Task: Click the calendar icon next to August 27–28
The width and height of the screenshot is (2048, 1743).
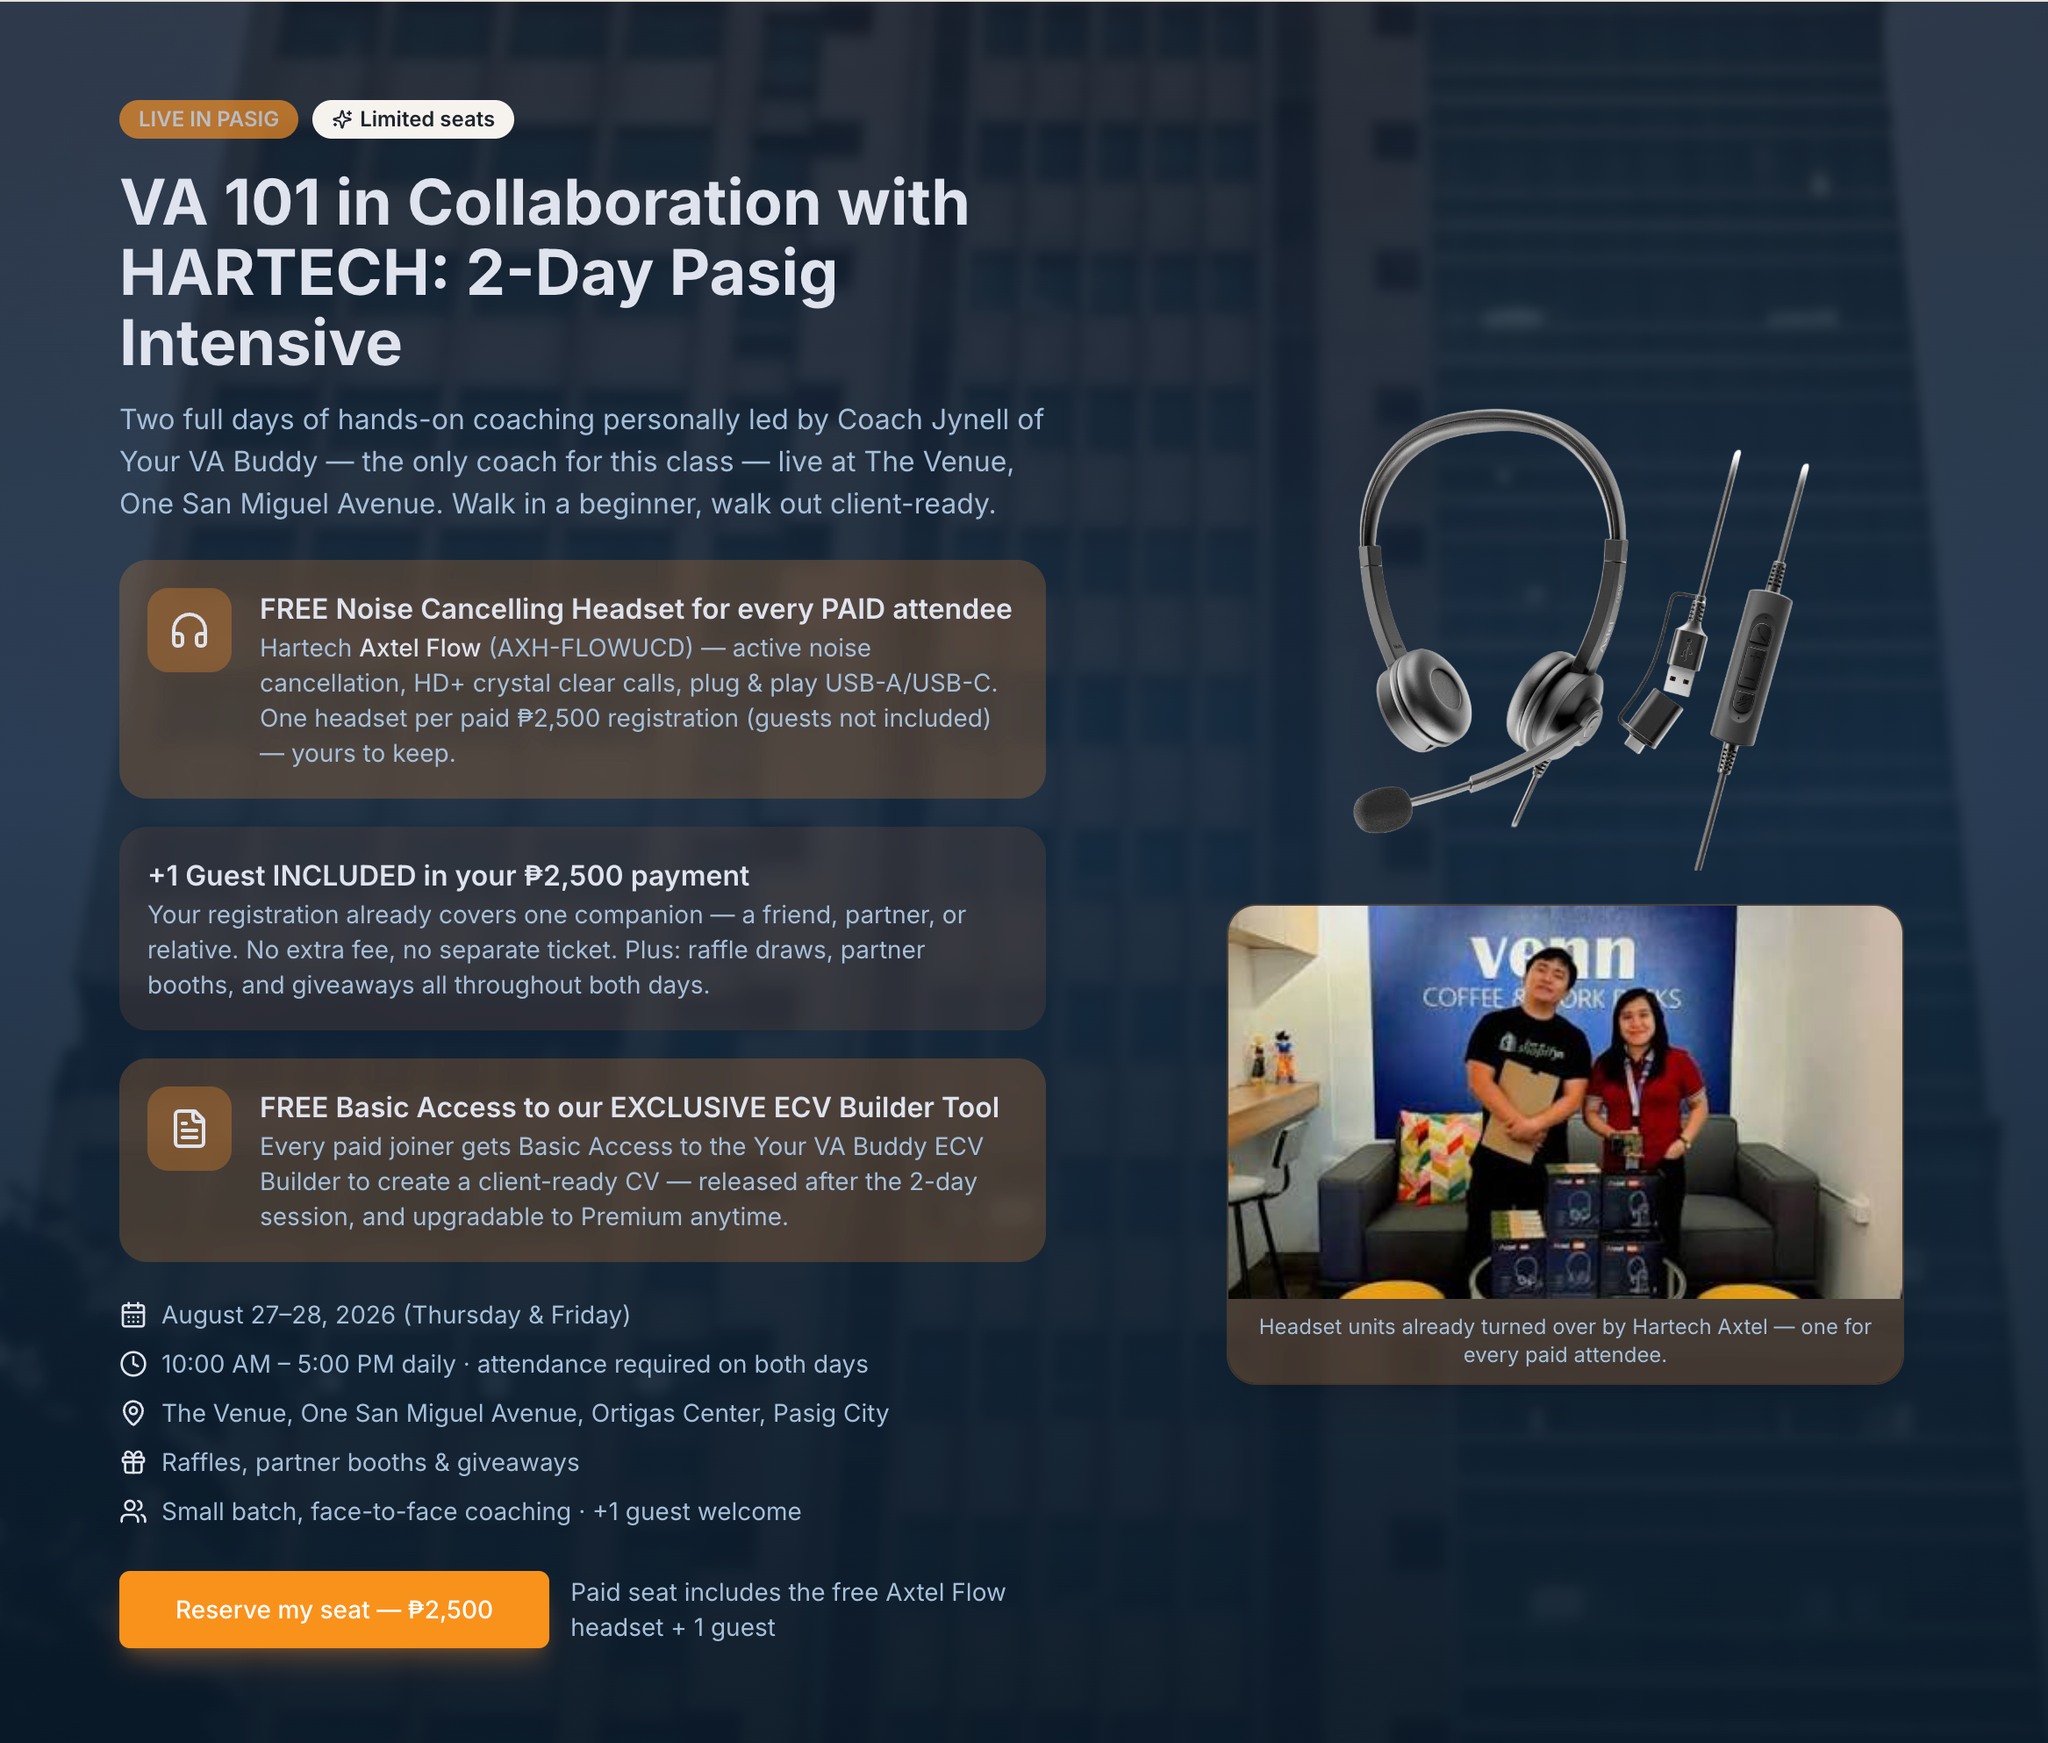Action: [x=133, y=1315]
